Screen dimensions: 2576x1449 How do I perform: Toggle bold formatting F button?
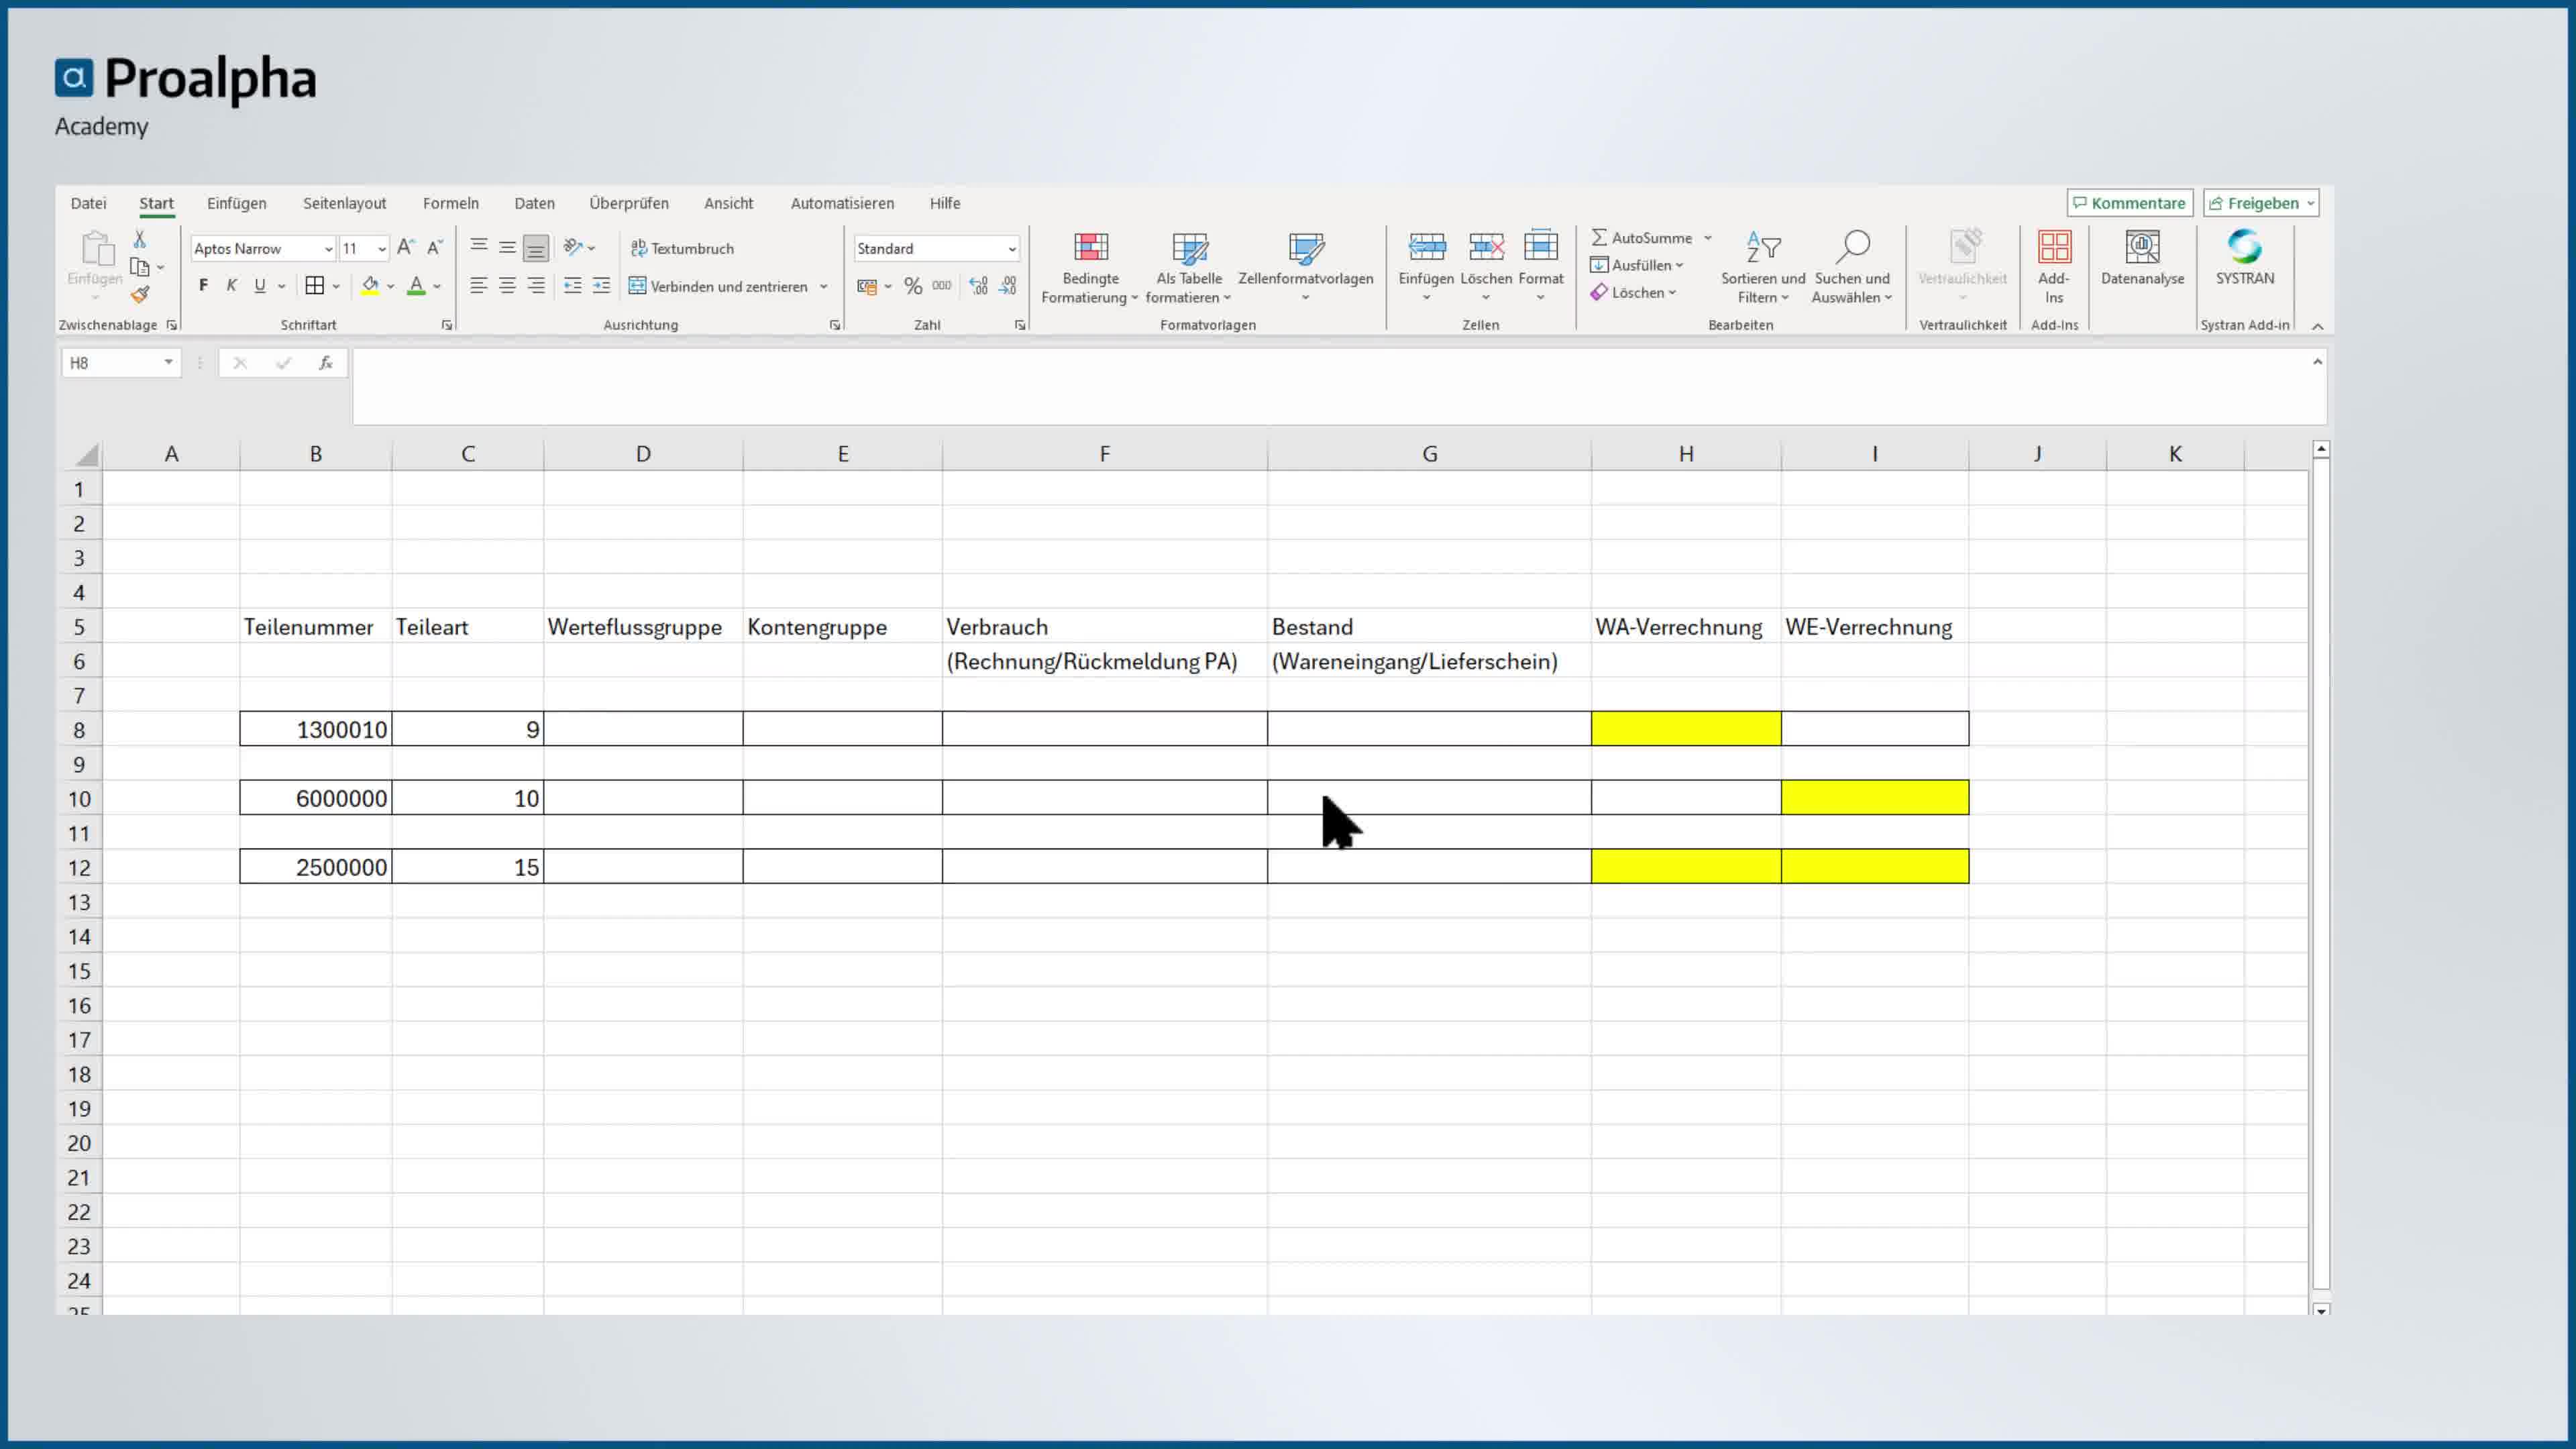[203, 286]
